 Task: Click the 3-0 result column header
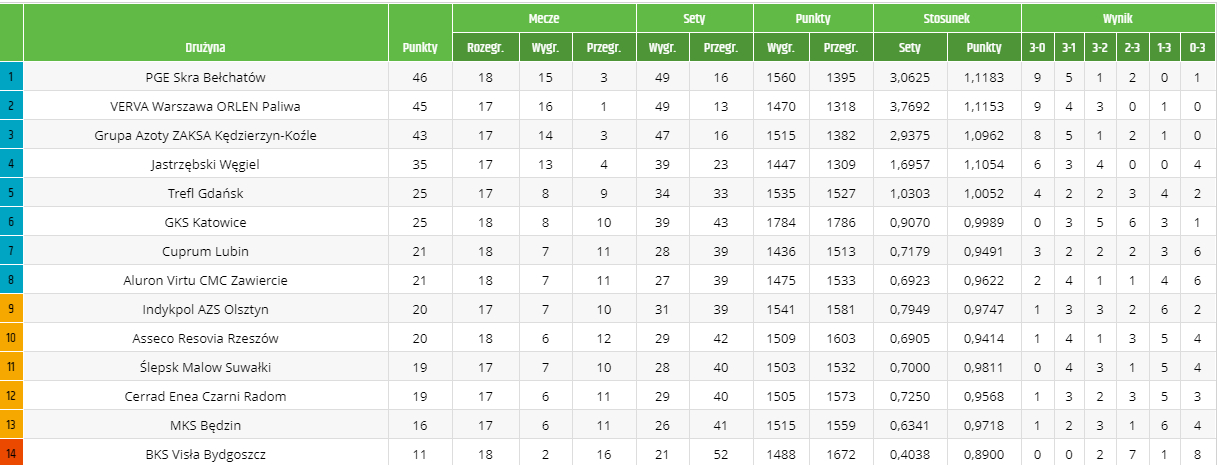[1037, 47]
